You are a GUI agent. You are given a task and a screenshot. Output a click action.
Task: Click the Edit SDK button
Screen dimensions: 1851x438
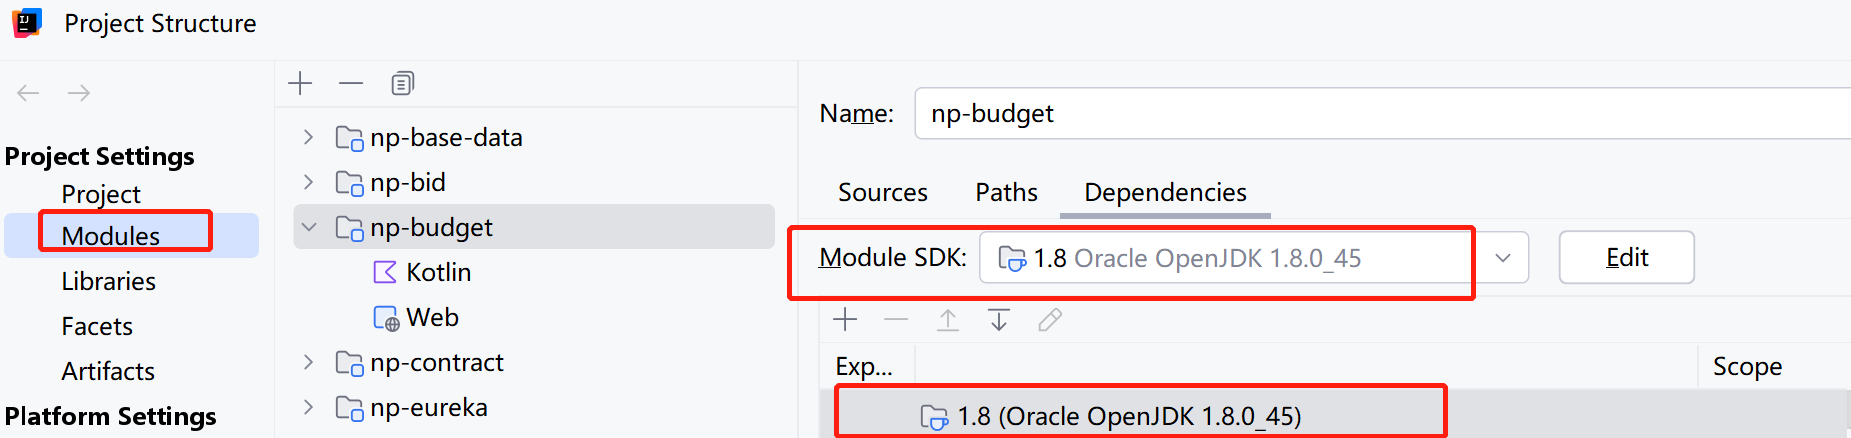(1626, 258)
